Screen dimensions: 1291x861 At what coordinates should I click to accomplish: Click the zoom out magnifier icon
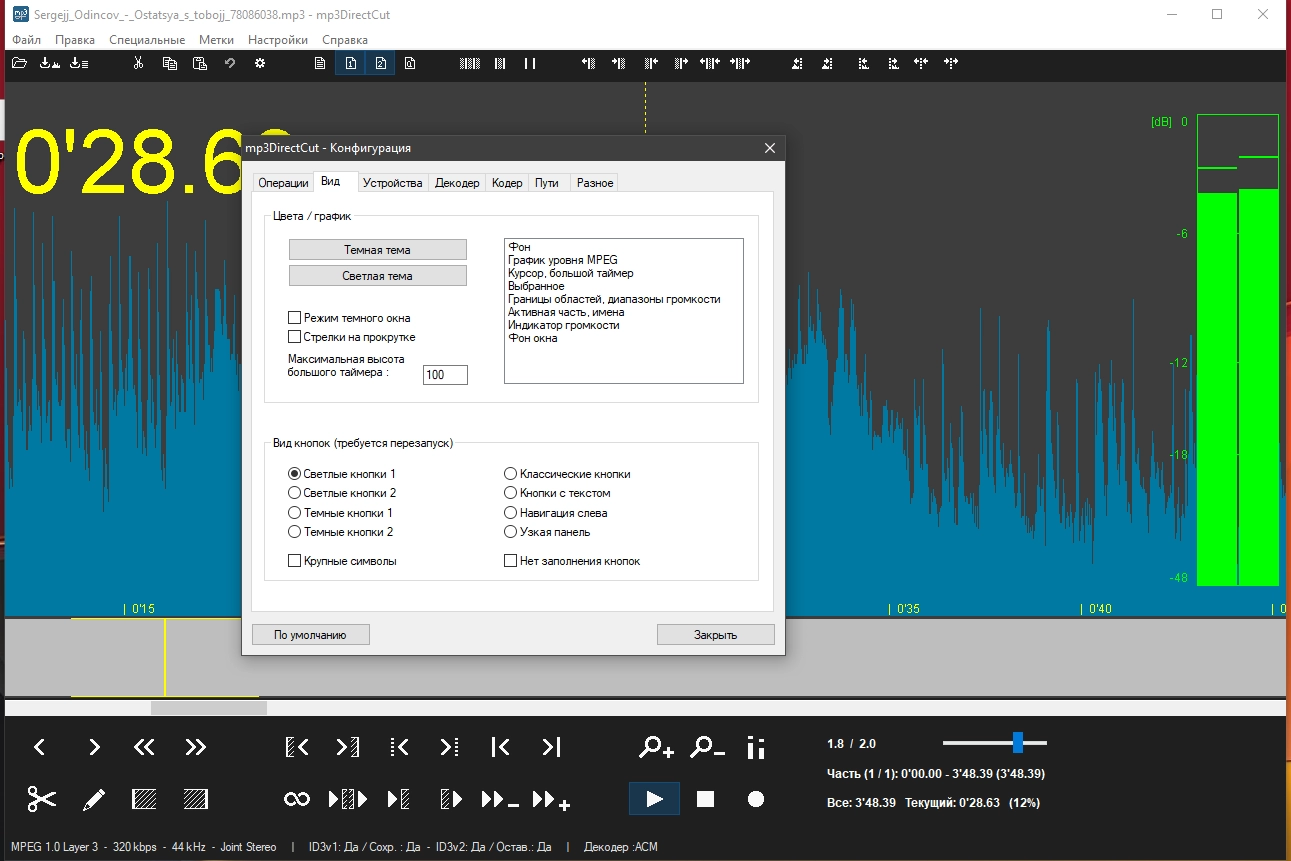pos(707,747)
